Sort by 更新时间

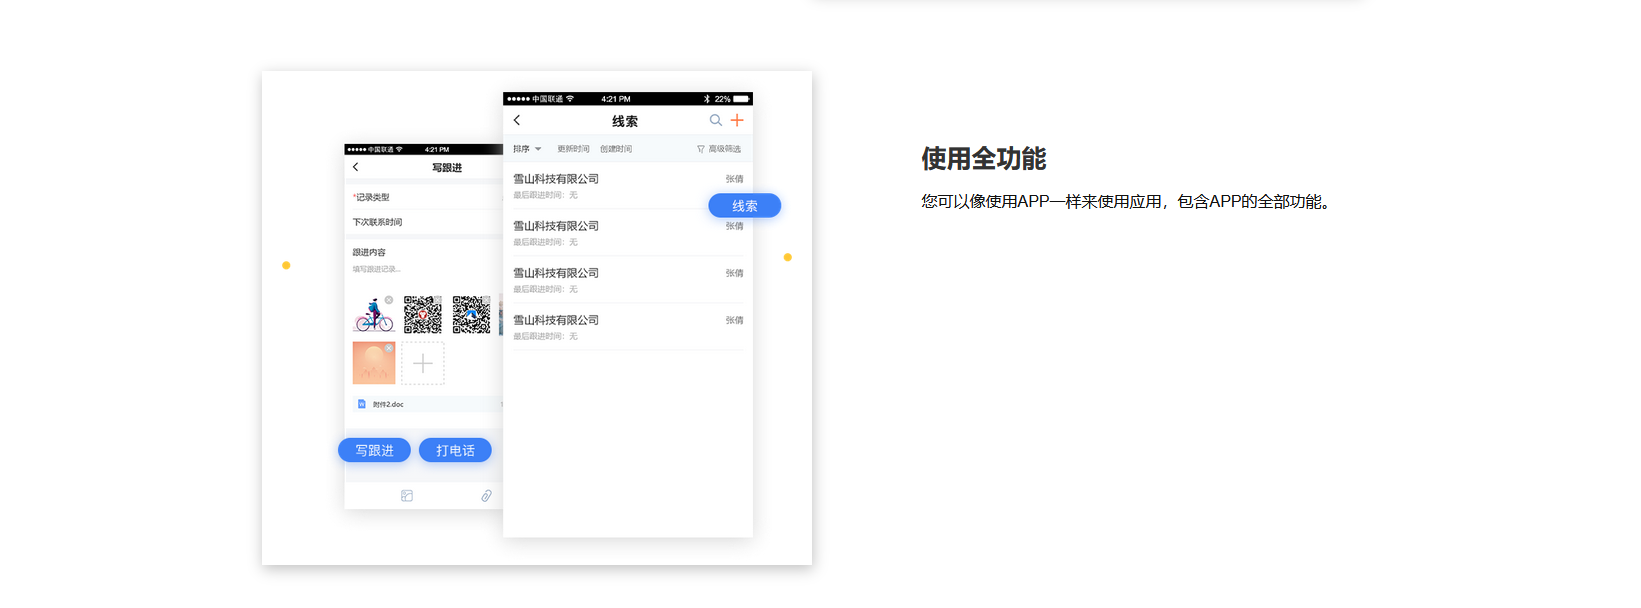tap(573, 149)
